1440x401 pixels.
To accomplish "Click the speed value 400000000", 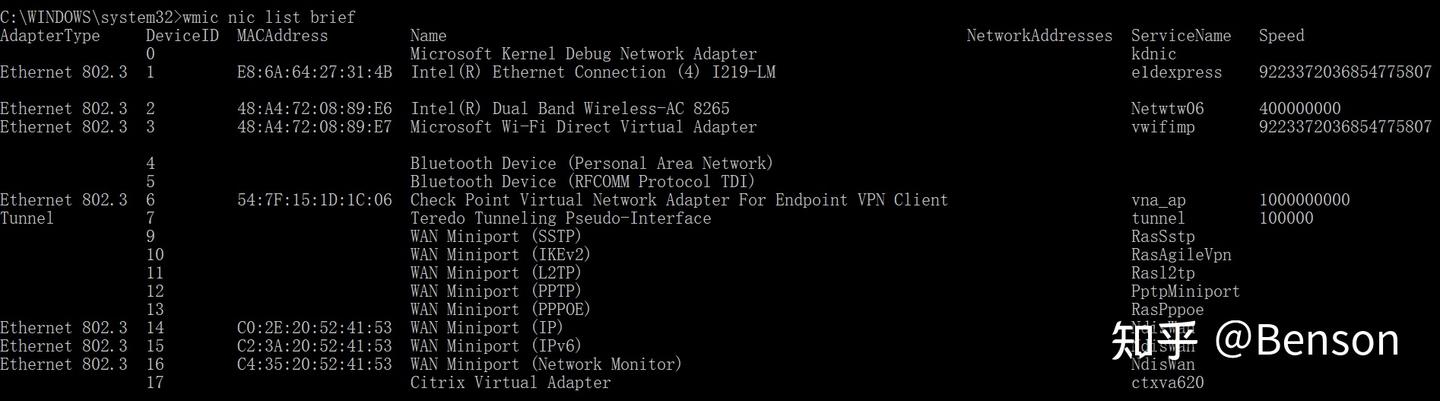I will point(1299,108).
